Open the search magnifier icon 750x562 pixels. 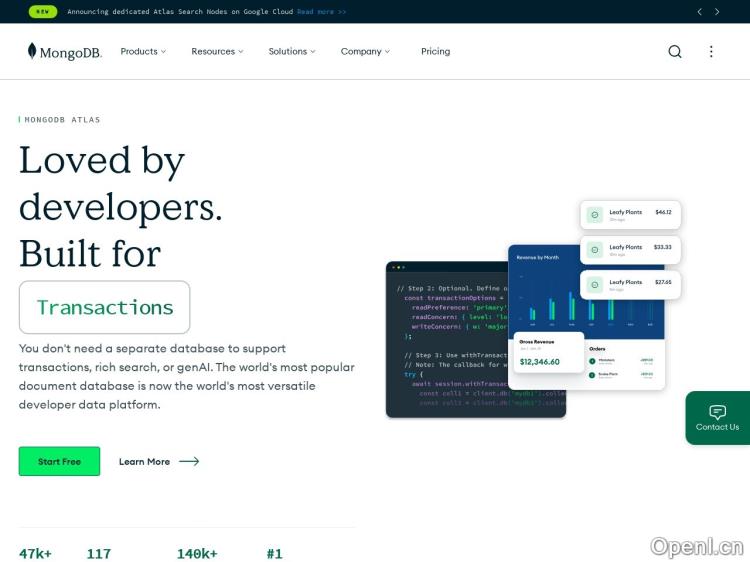pos(675,52)
